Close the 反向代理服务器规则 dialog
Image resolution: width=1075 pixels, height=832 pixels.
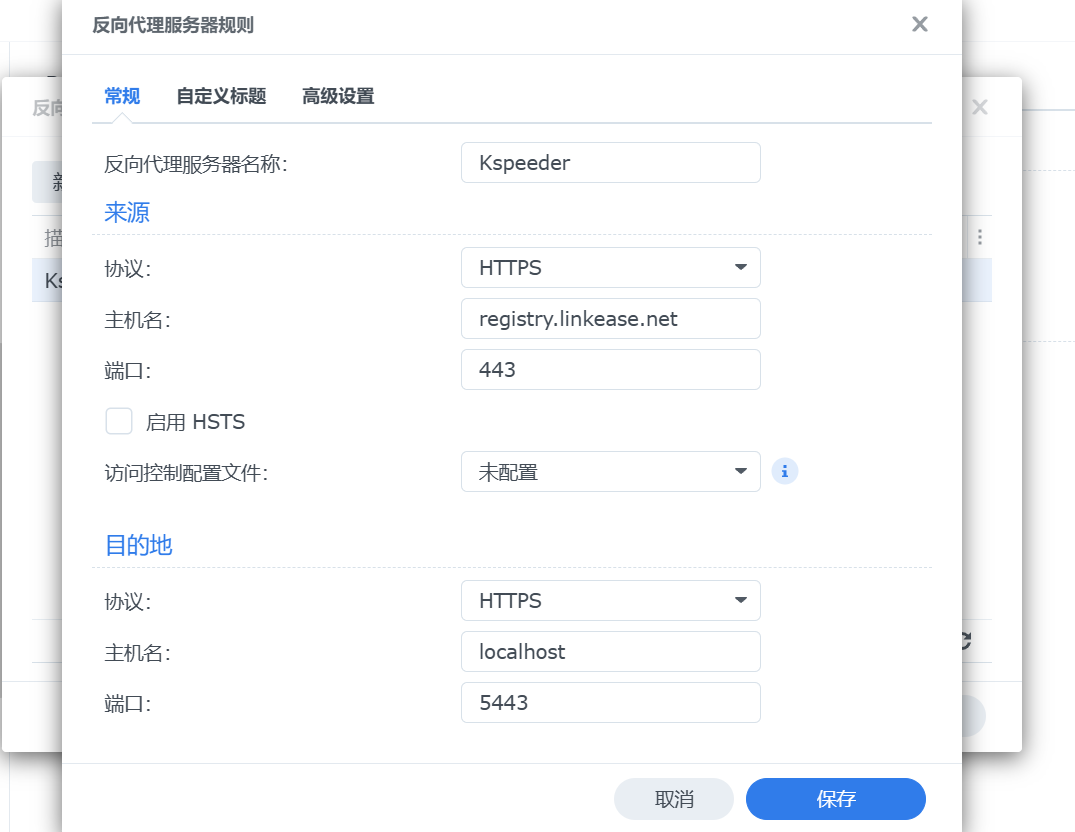click(920, 25)
